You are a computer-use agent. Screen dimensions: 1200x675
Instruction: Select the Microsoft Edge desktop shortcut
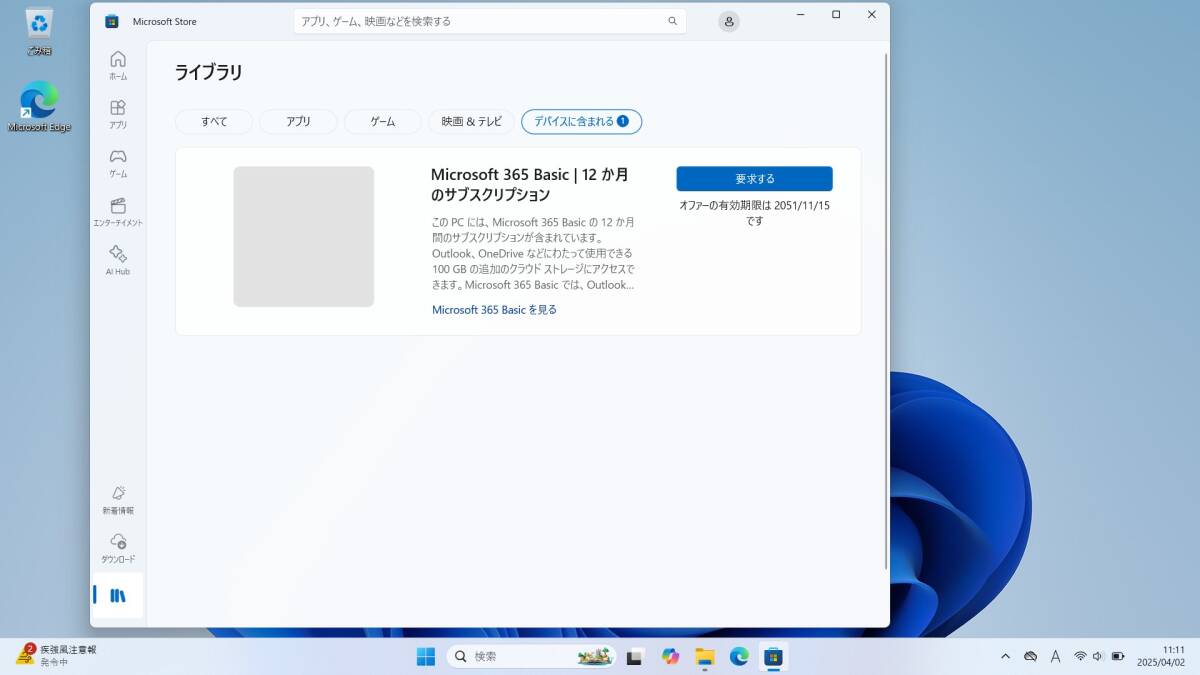pyautogui.click(x=39, y=107)
